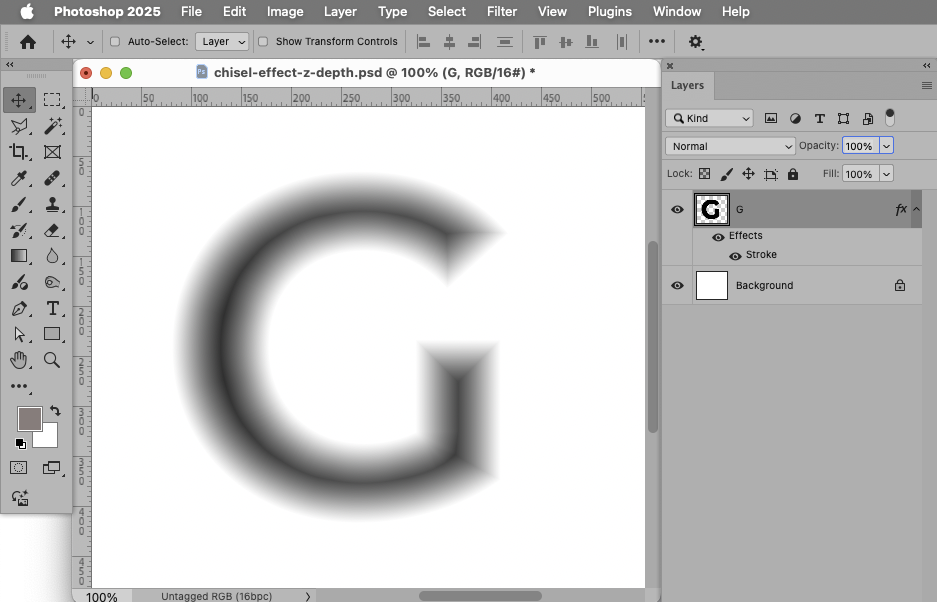
Task: Switch to the Layers panel tab
Action: point(687,85)
